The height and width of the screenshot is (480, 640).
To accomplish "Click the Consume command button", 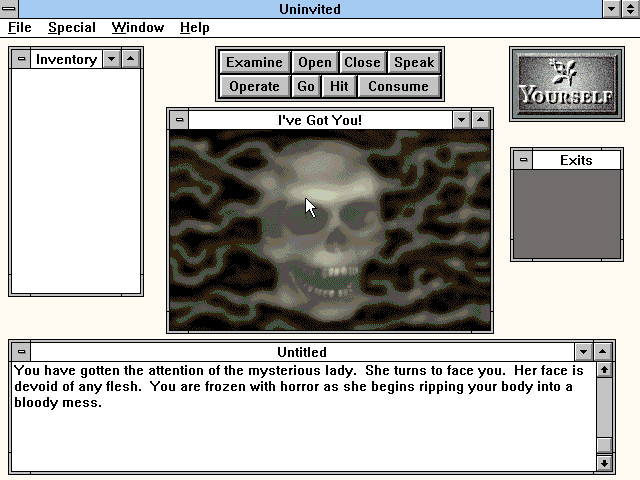I will [x=398, y=86].
